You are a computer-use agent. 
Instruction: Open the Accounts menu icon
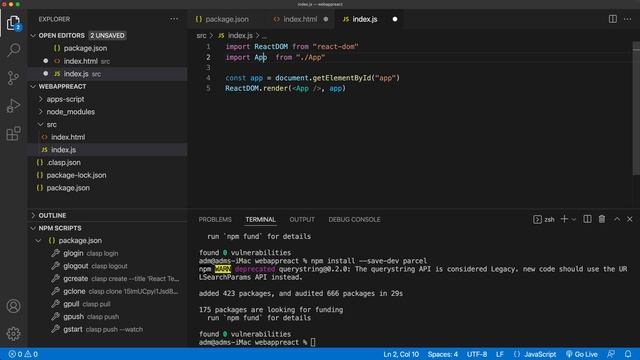tap(13, 306)
